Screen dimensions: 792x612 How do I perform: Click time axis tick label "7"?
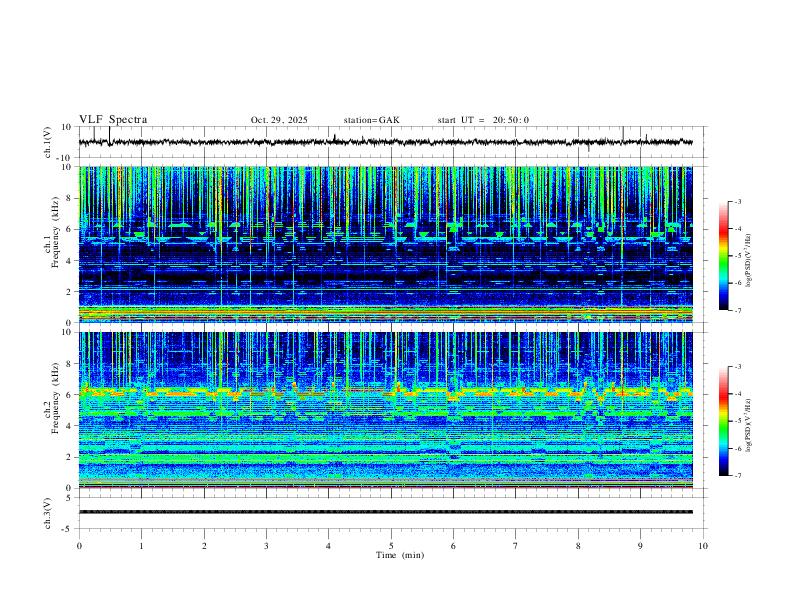click(515, 546)
